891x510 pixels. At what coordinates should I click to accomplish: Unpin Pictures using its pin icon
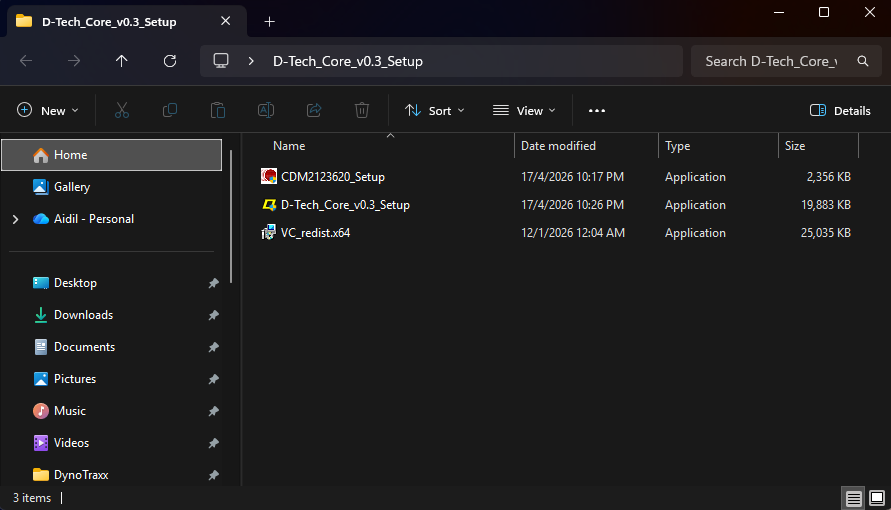[x=214, y=379]
